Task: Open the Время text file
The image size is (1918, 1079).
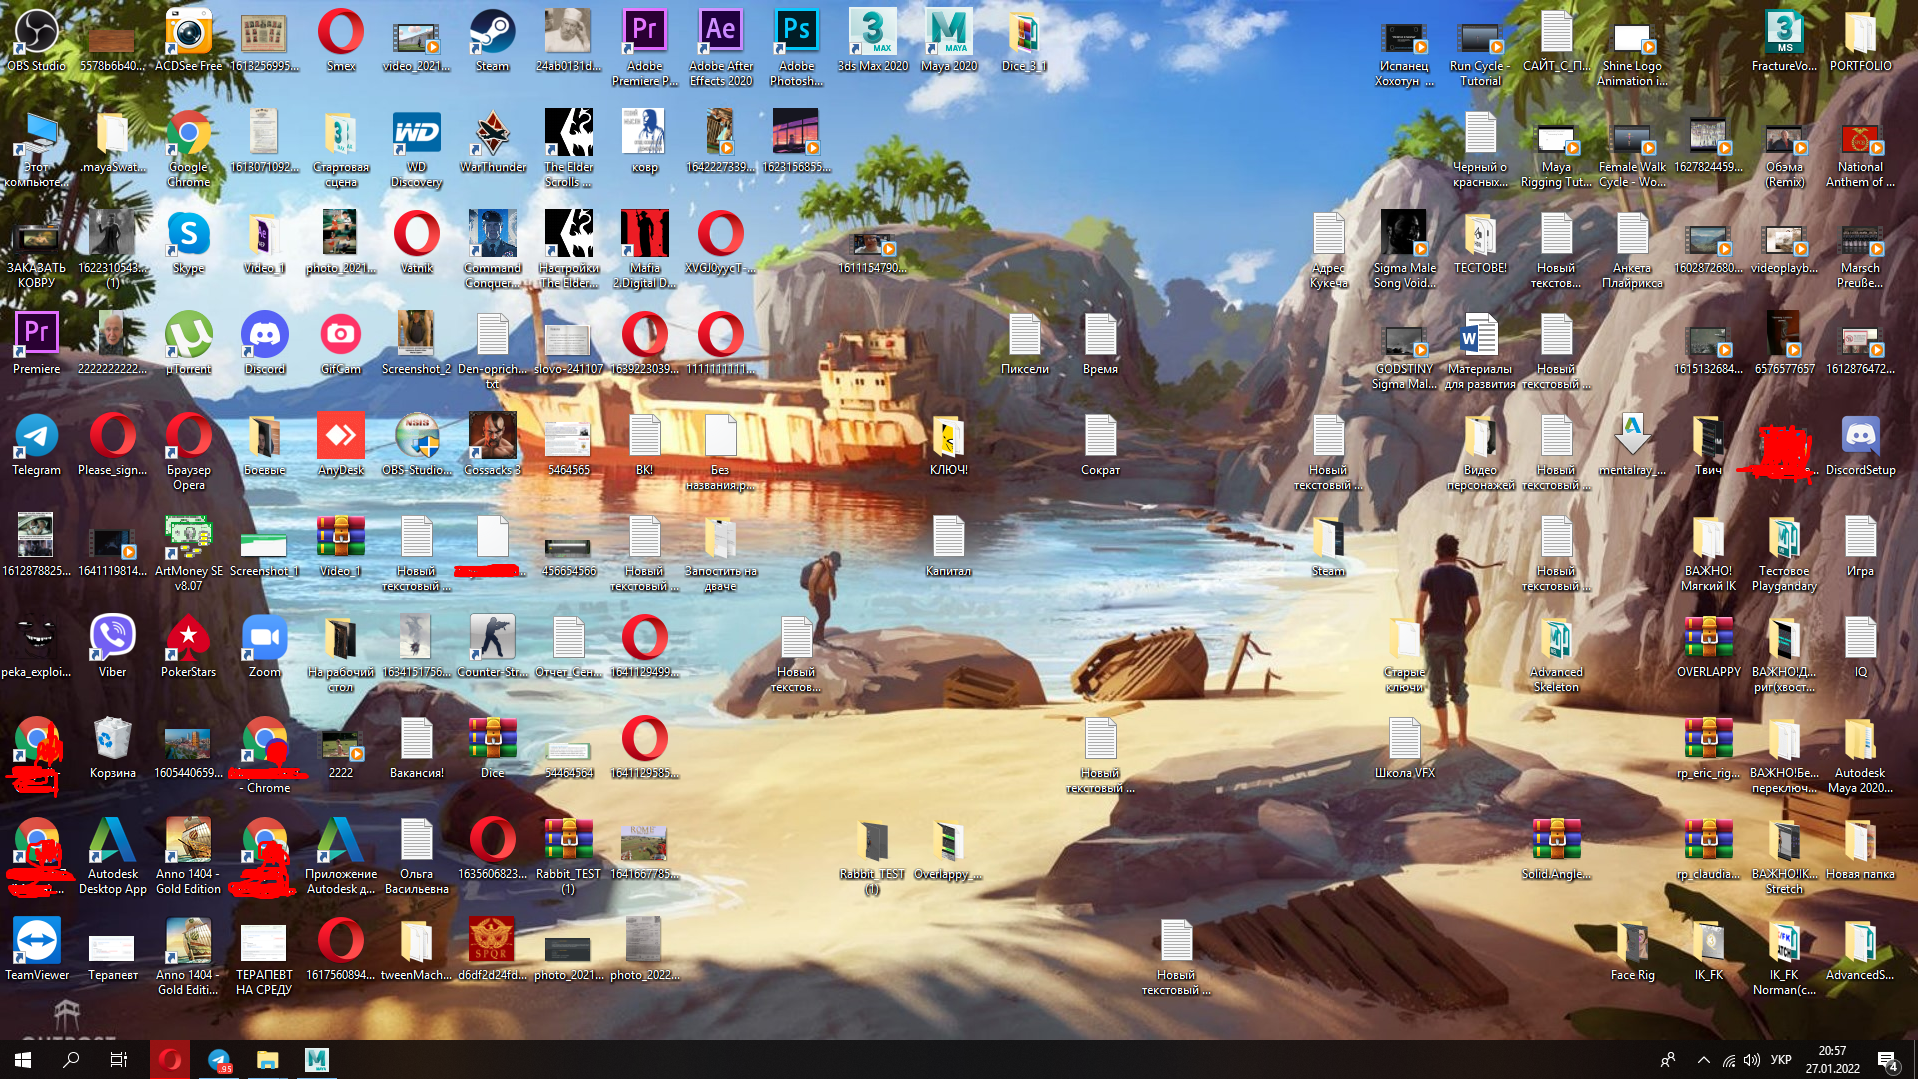Action: click(x=1100, y=343)
